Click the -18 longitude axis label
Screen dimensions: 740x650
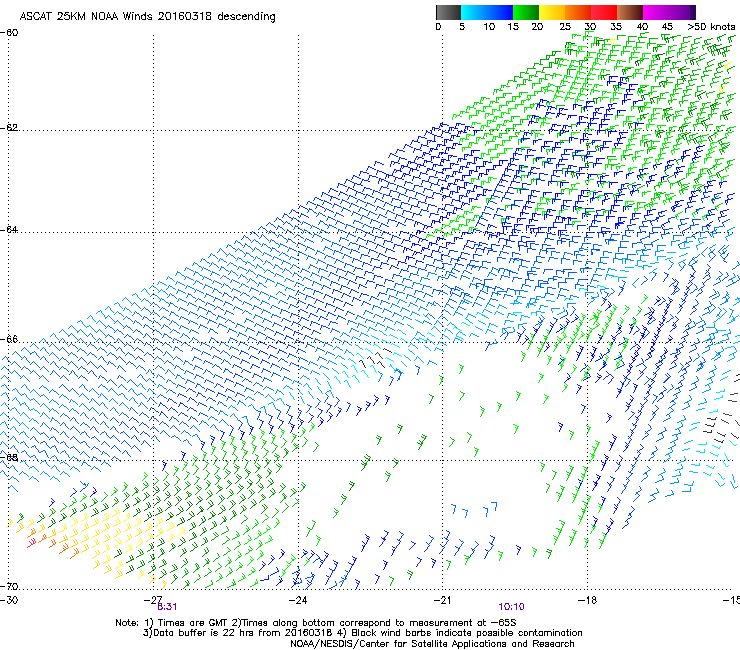point(587,600)
